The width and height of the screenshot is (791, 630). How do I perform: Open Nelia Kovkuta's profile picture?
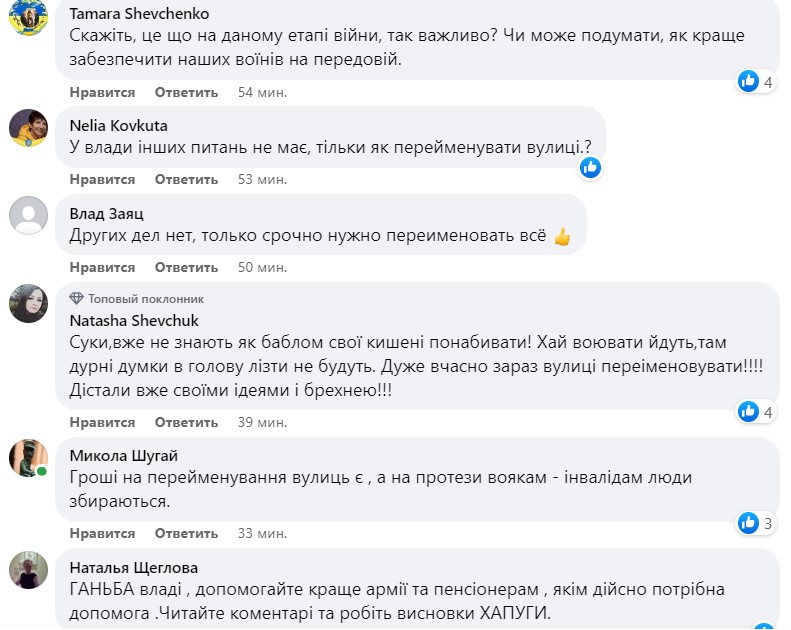click(28, 128)
